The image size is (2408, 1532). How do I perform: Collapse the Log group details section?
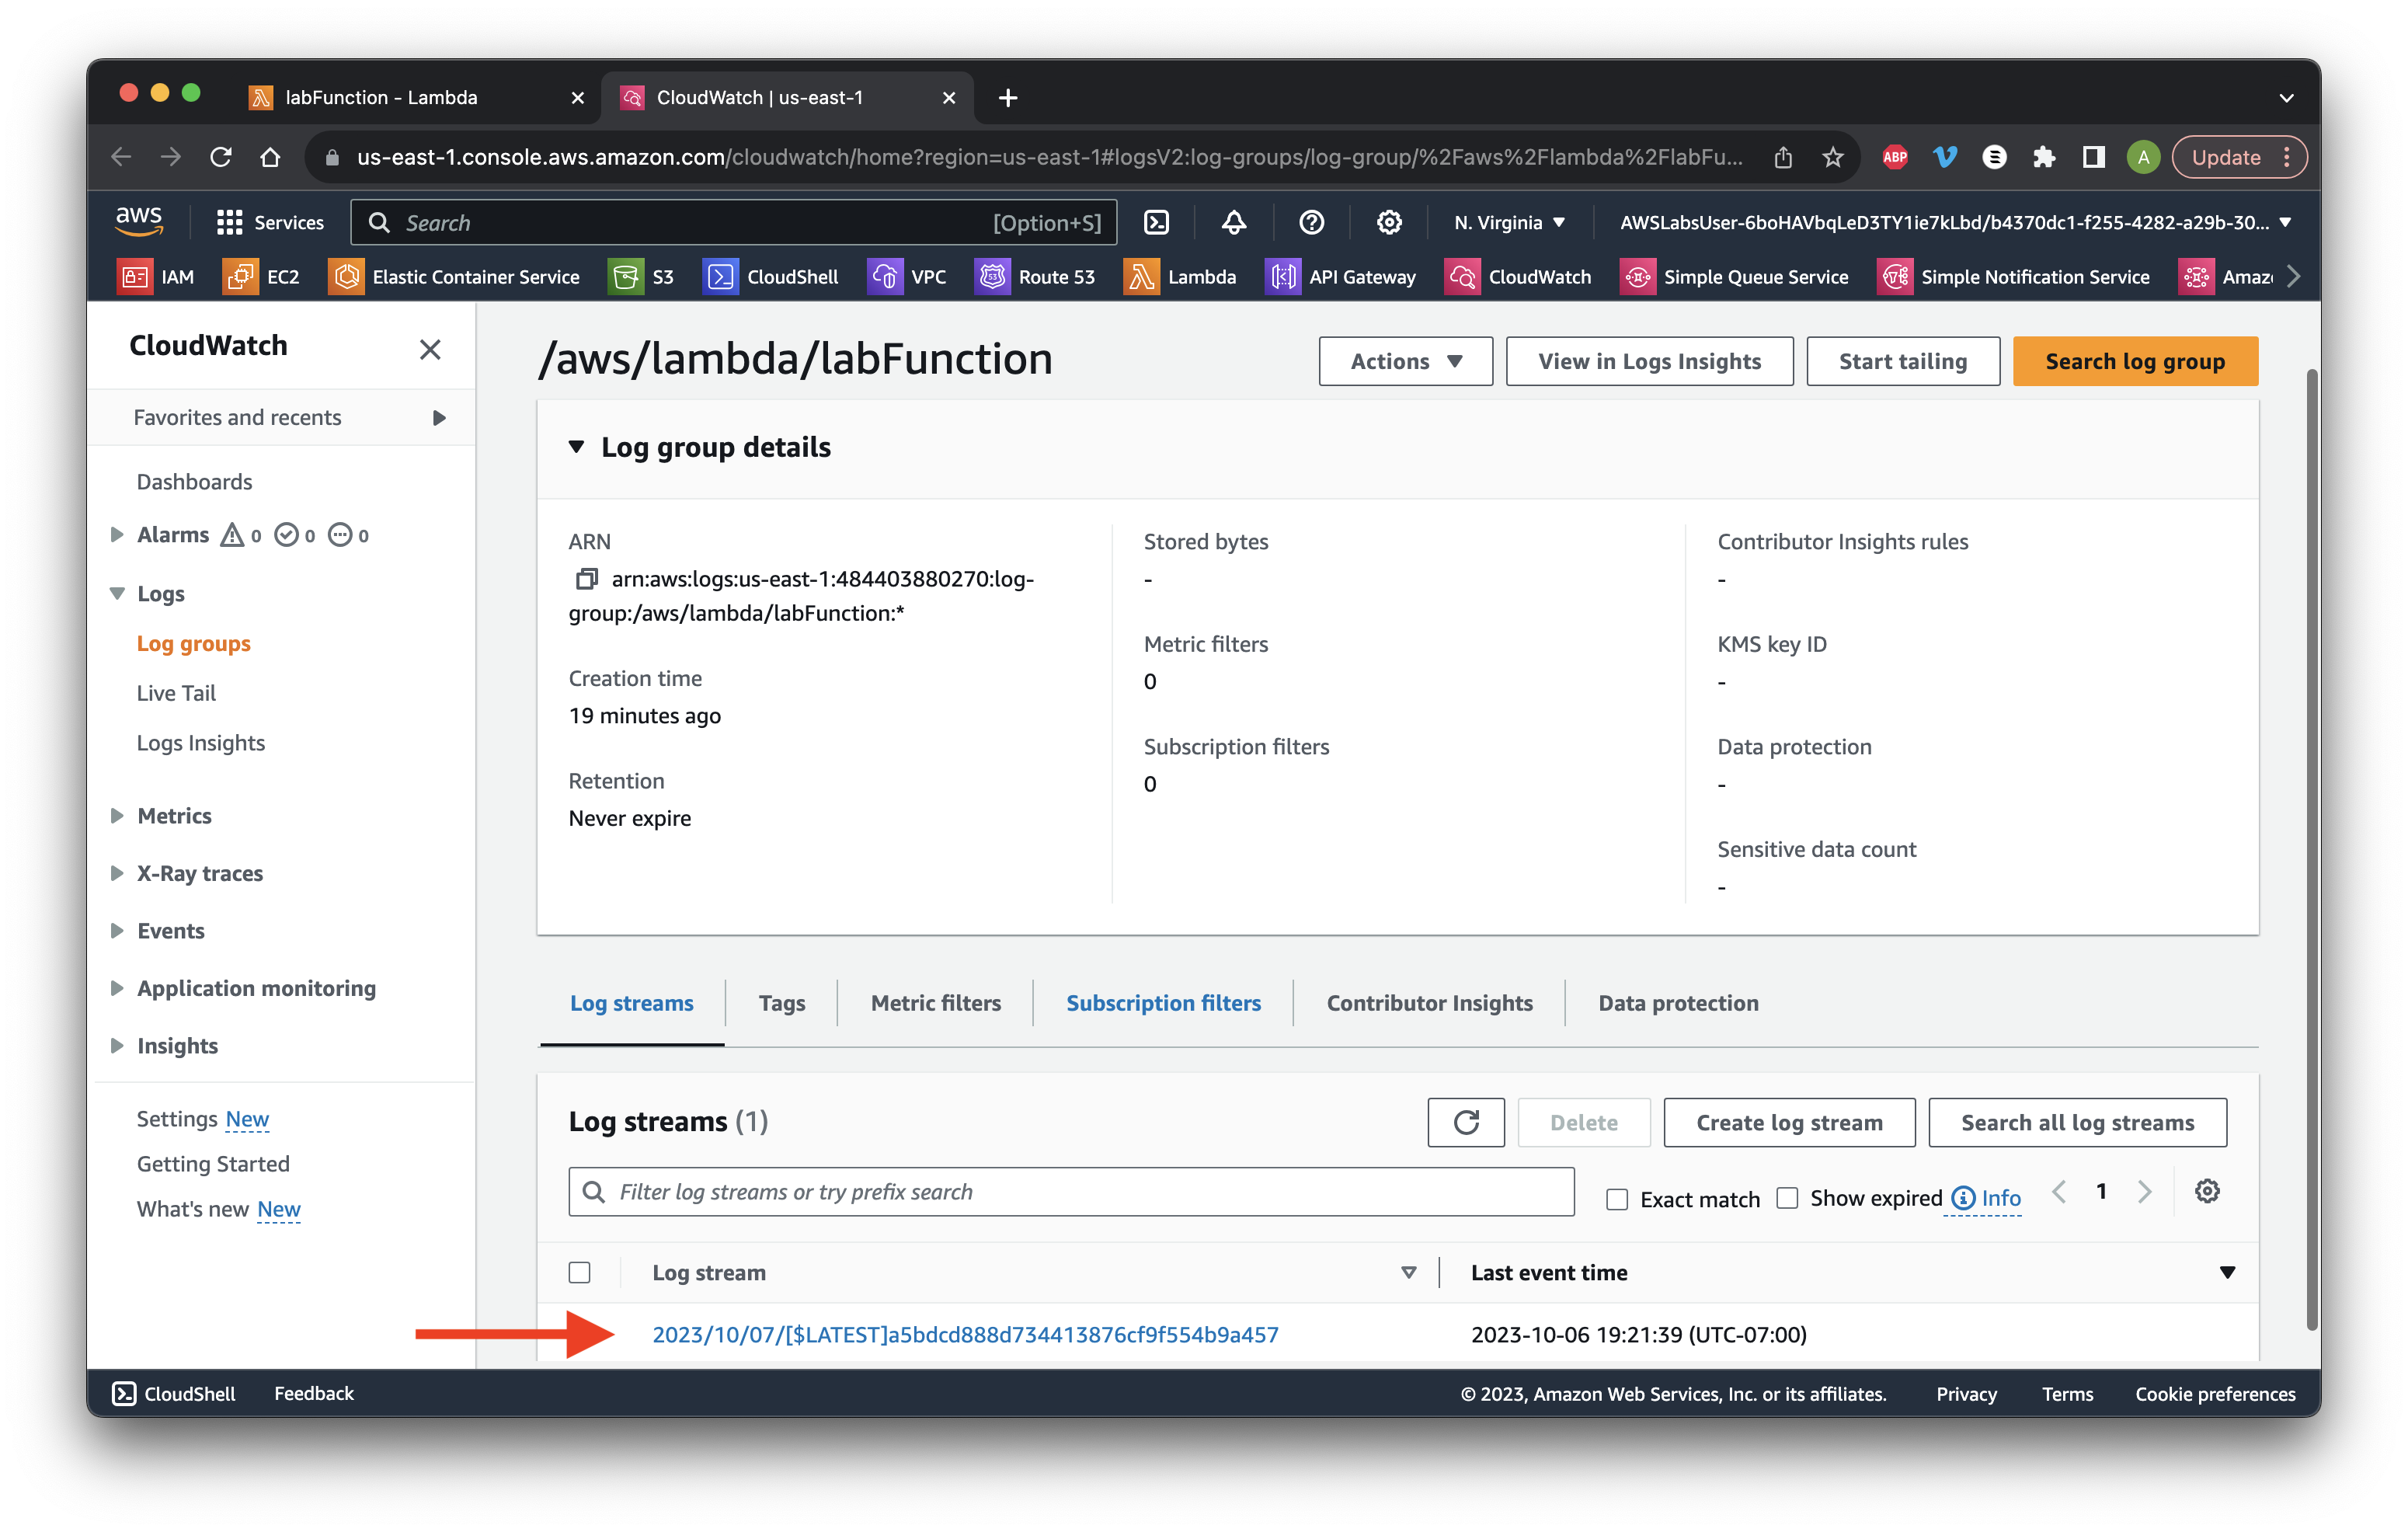pyautogui.click(x=576, y=447)
